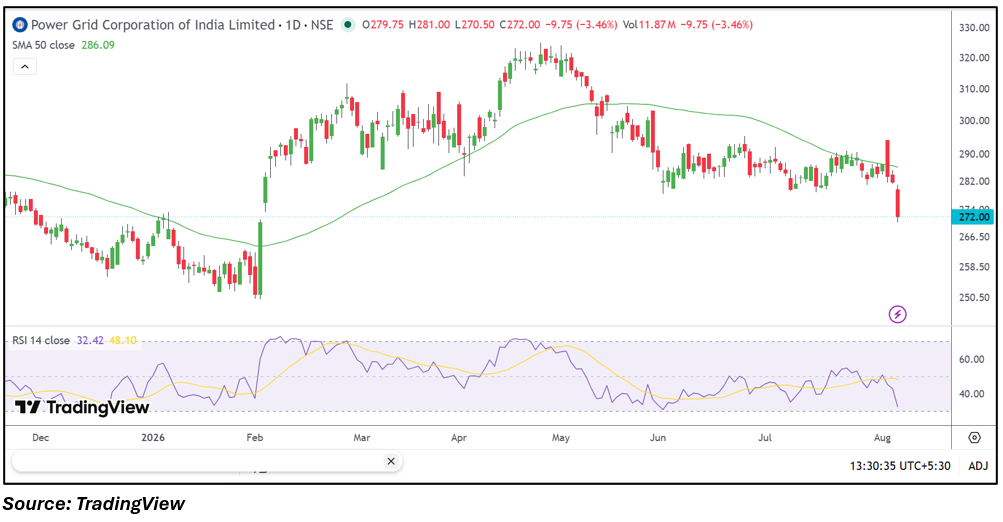
Task: Collapse the indicator legend with chevron button
Action: 25,67
